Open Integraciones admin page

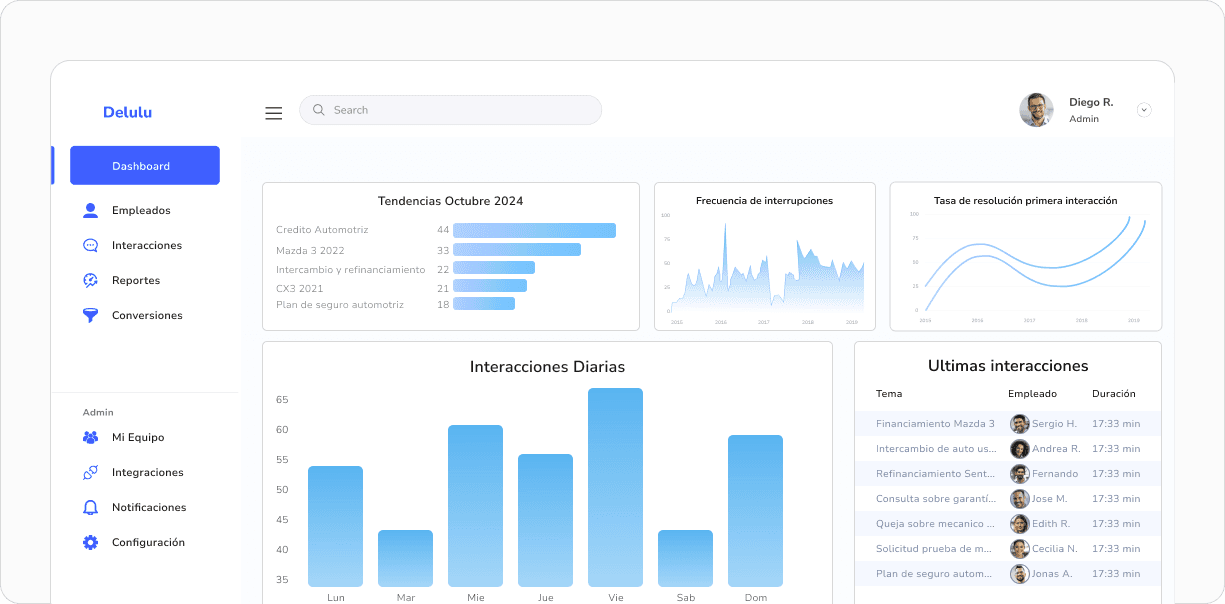148,472
